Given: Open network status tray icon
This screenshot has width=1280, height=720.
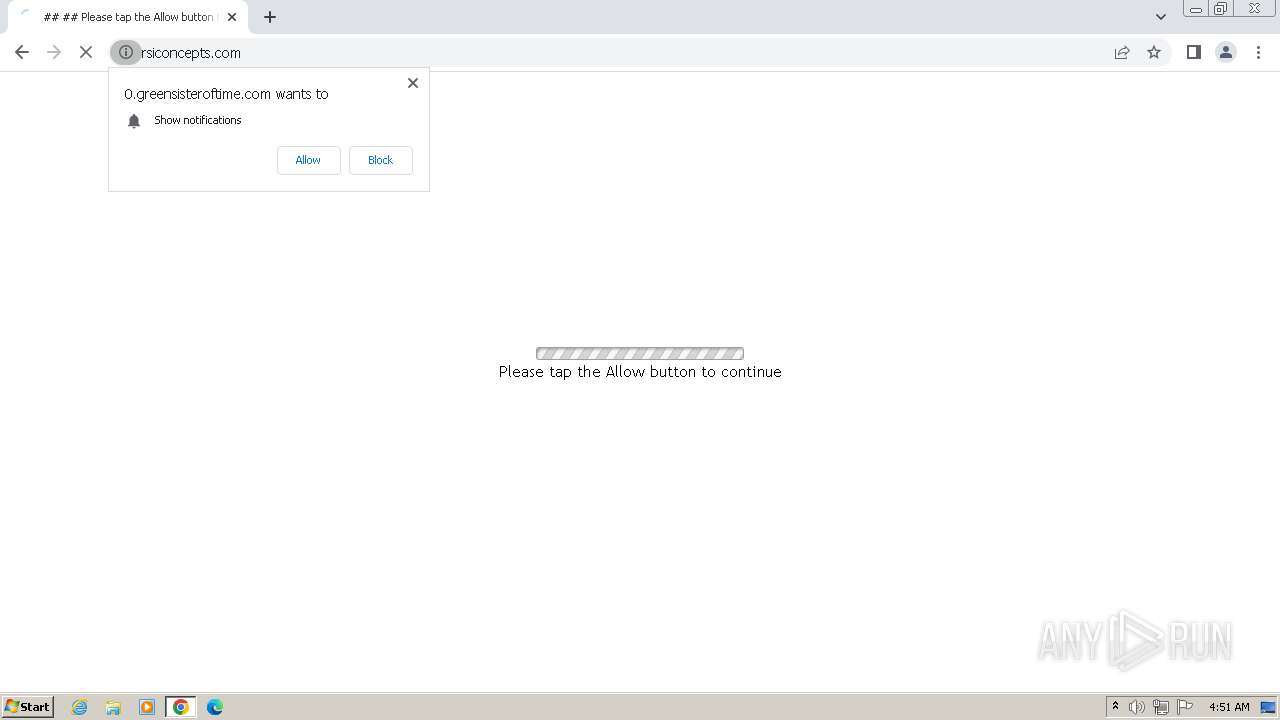Looking at the screenshot, I should coord(1161,707).
